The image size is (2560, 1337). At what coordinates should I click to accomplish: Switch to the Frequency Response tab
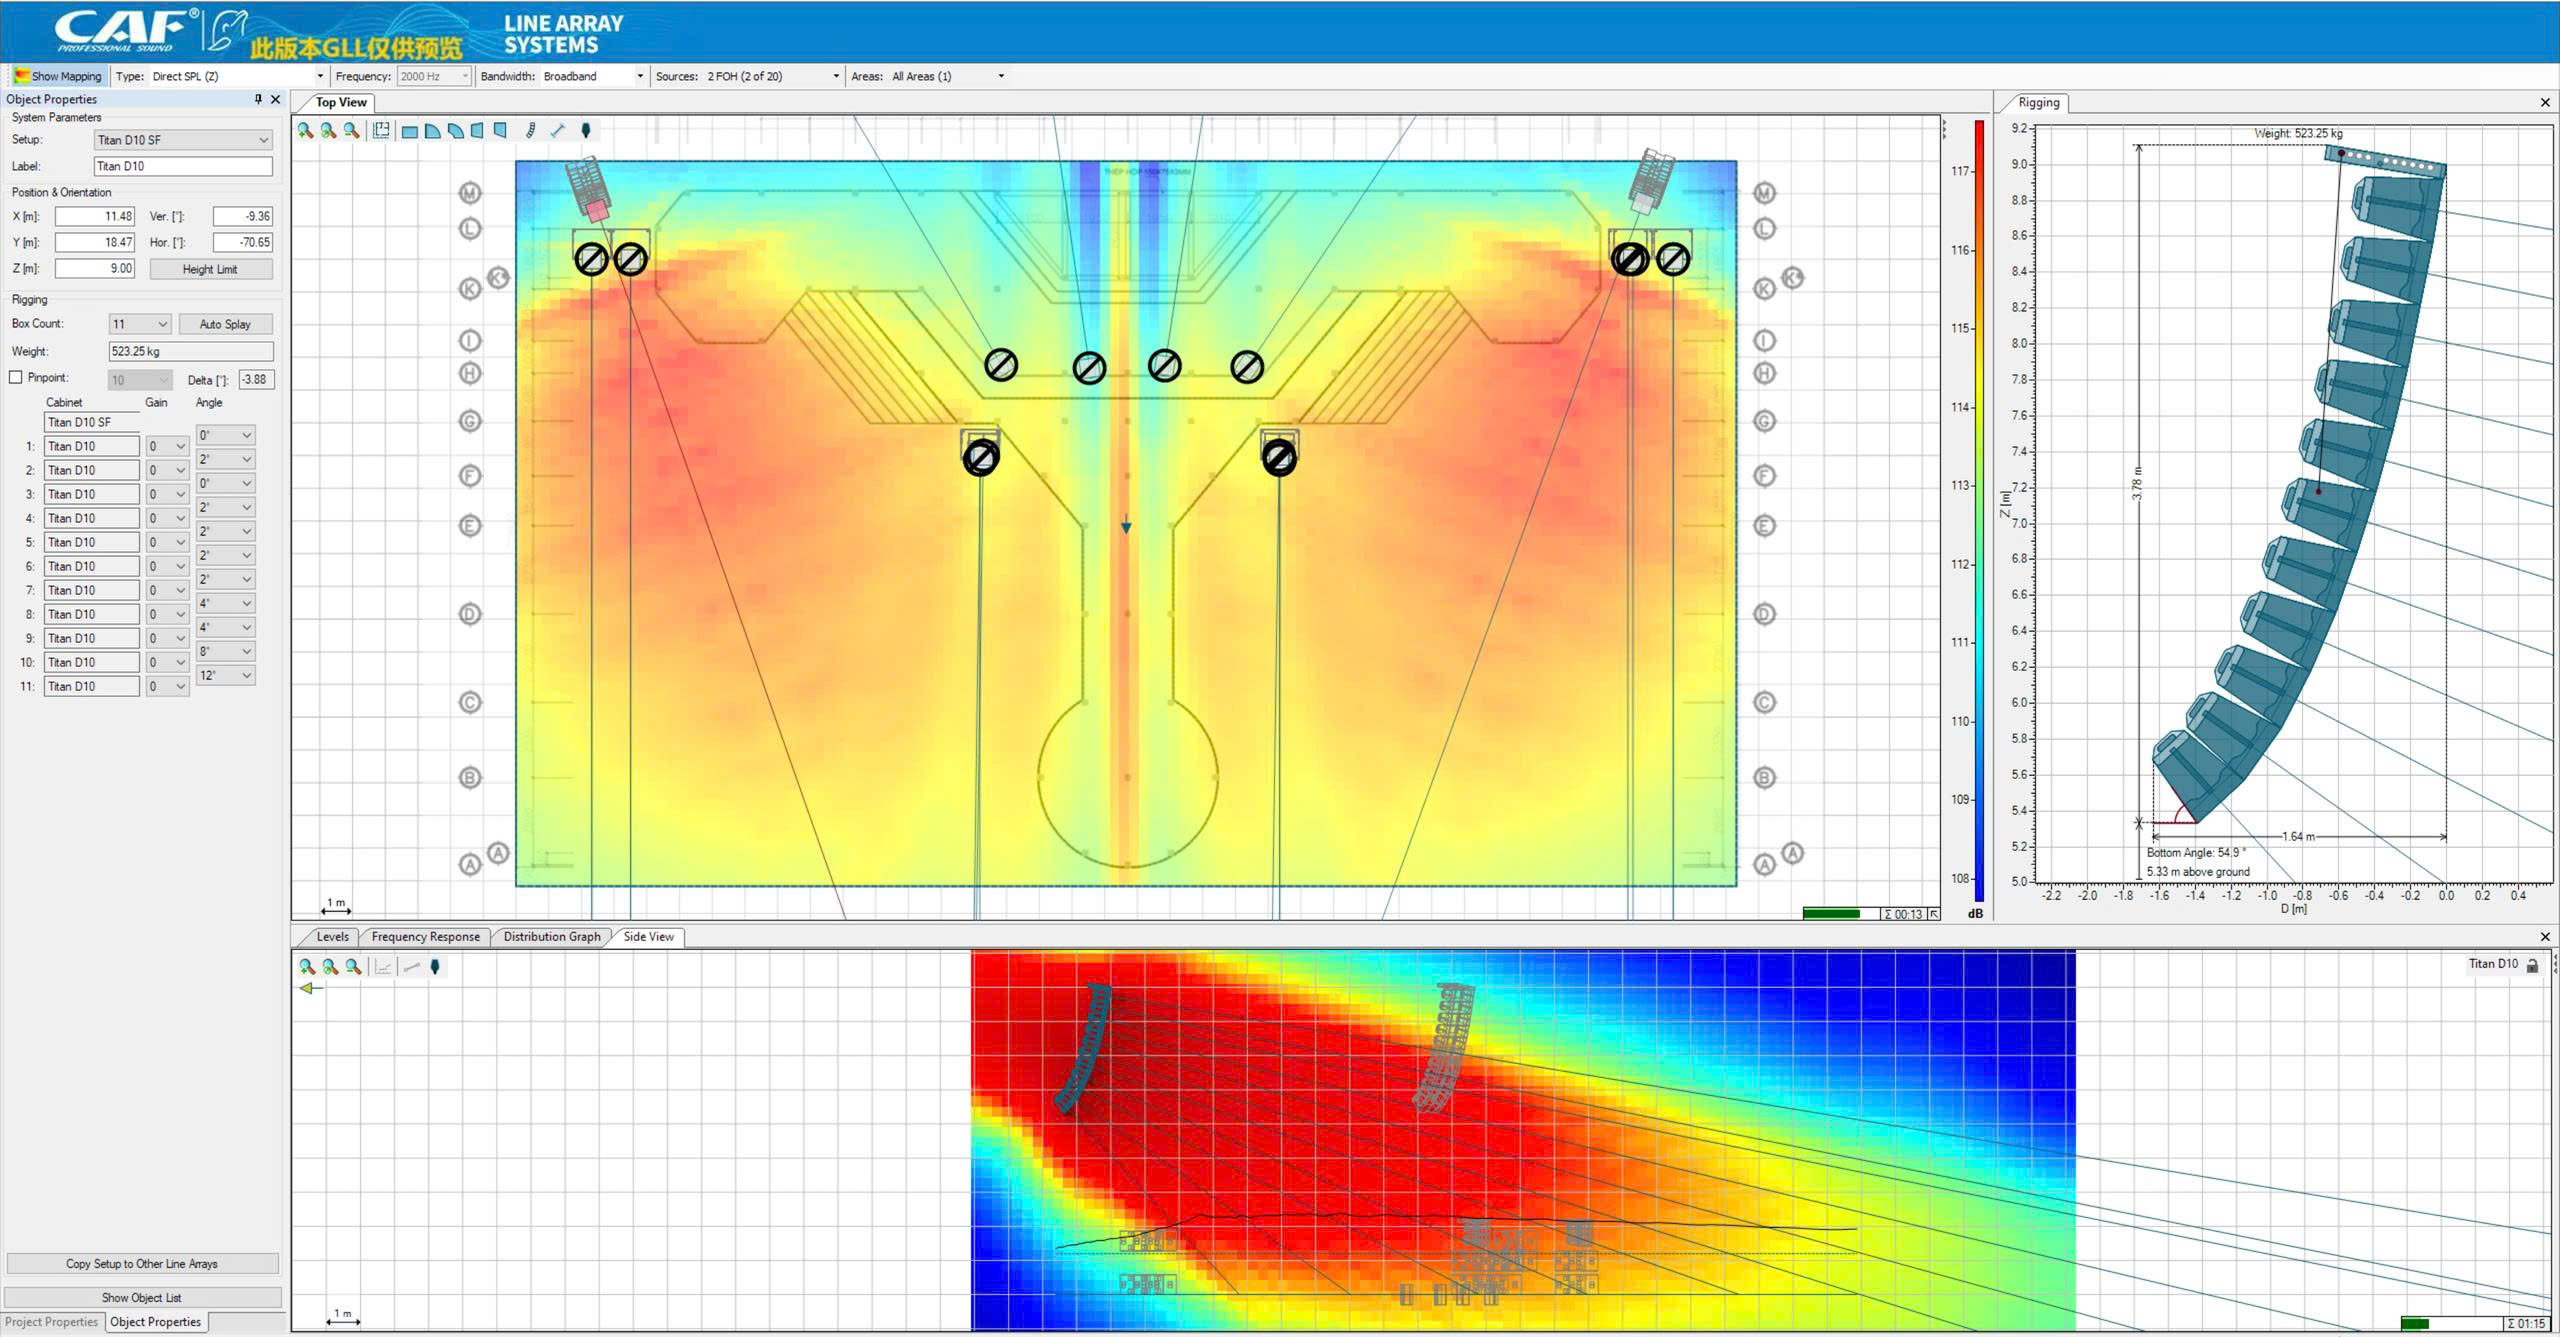[425, 937]
